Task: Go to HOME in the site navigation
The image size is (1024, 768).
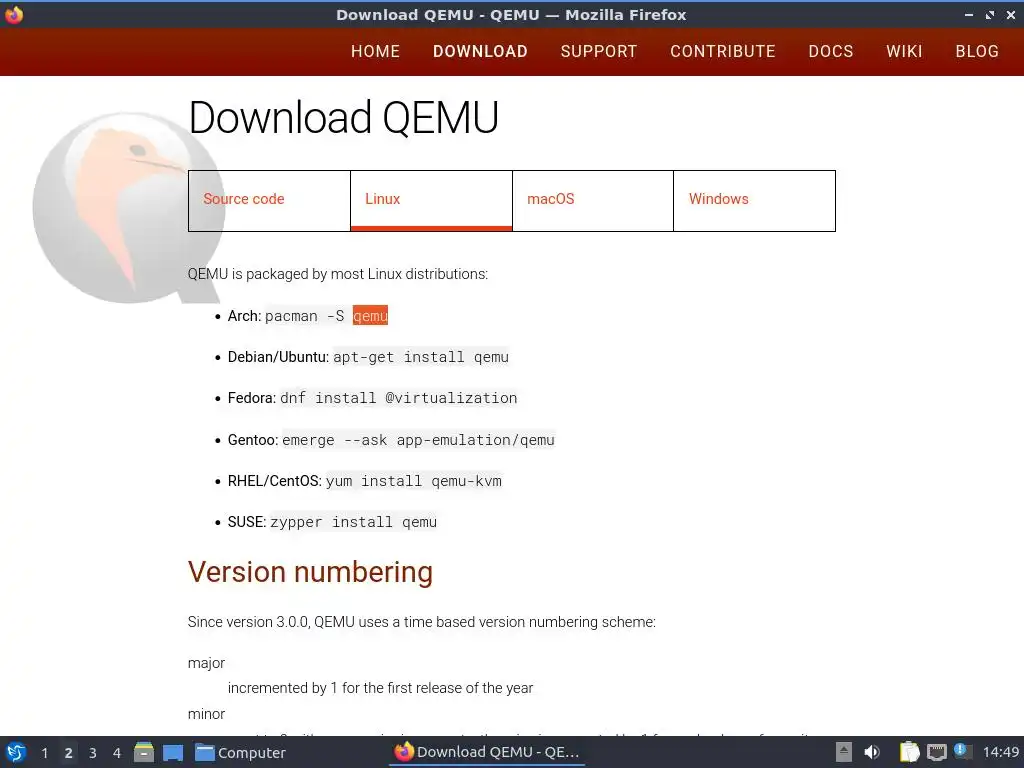Action: pos(376,52)
